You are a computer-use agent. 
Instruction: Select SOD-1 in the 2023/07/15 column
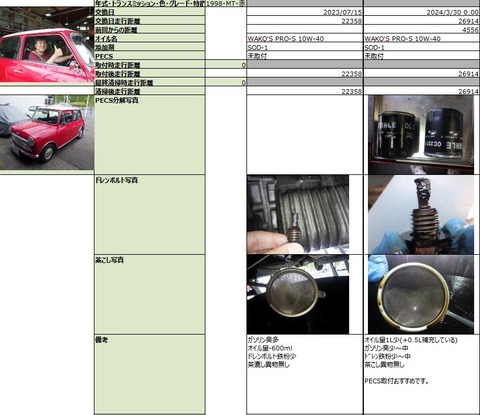[305, 47]
